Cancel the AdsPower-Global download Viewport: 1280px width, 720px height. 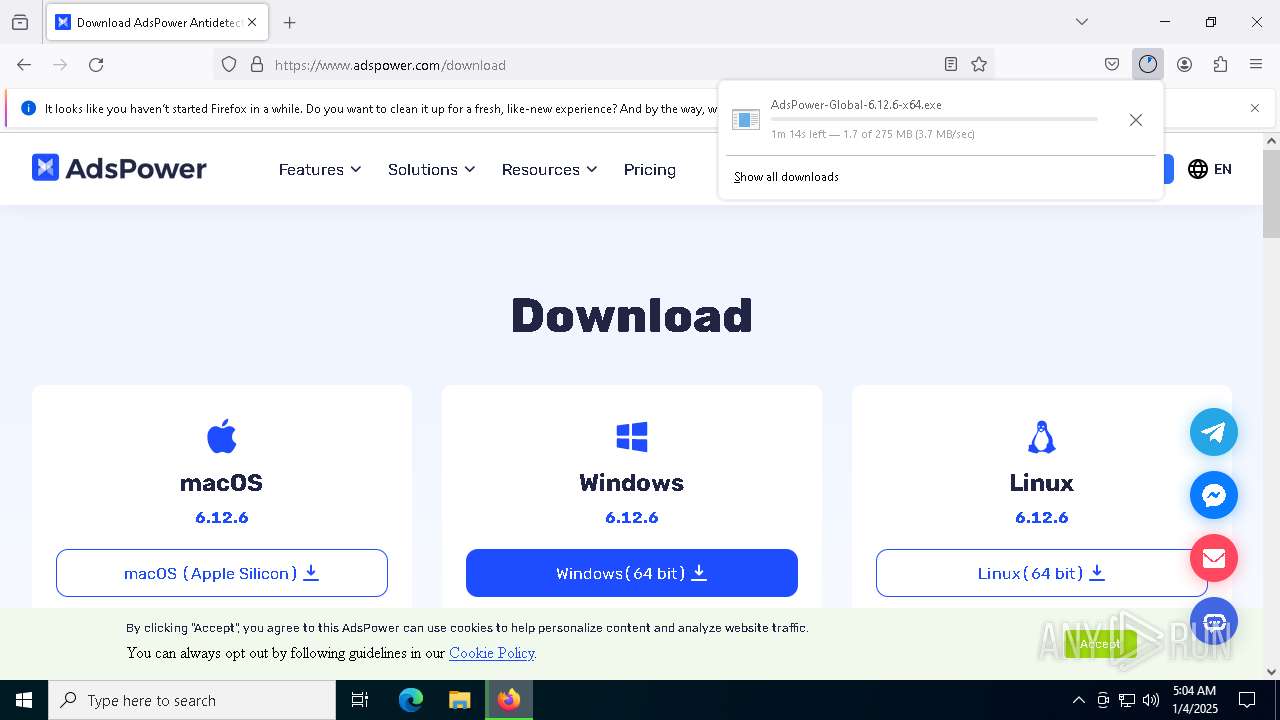(x=1135, y=120)
